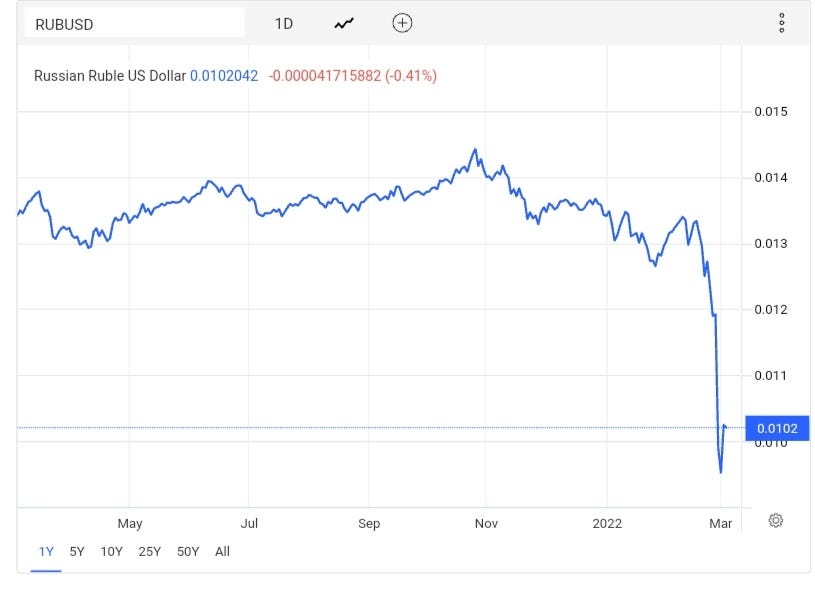Switch to the 10Y time range
The width and height of the screenshot is (815, 591).
[x=111, y=551]
